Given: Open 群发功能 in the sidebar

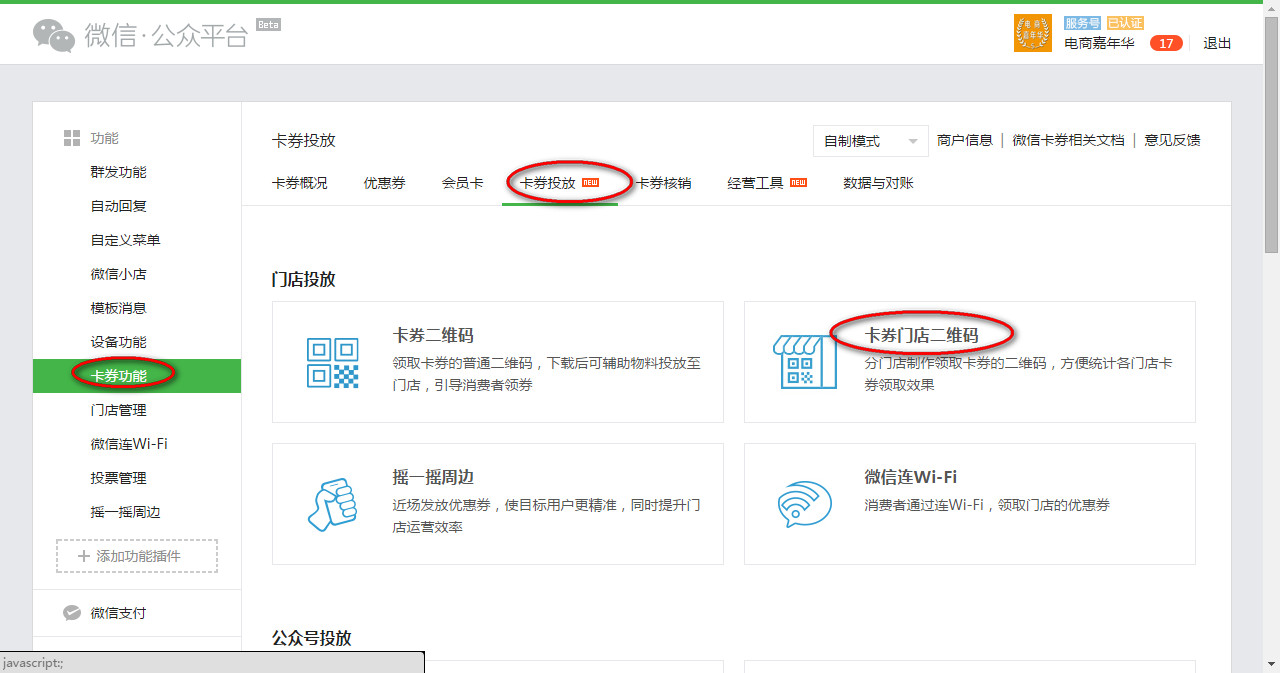Looking at the screenshot, I should (118, 172).
